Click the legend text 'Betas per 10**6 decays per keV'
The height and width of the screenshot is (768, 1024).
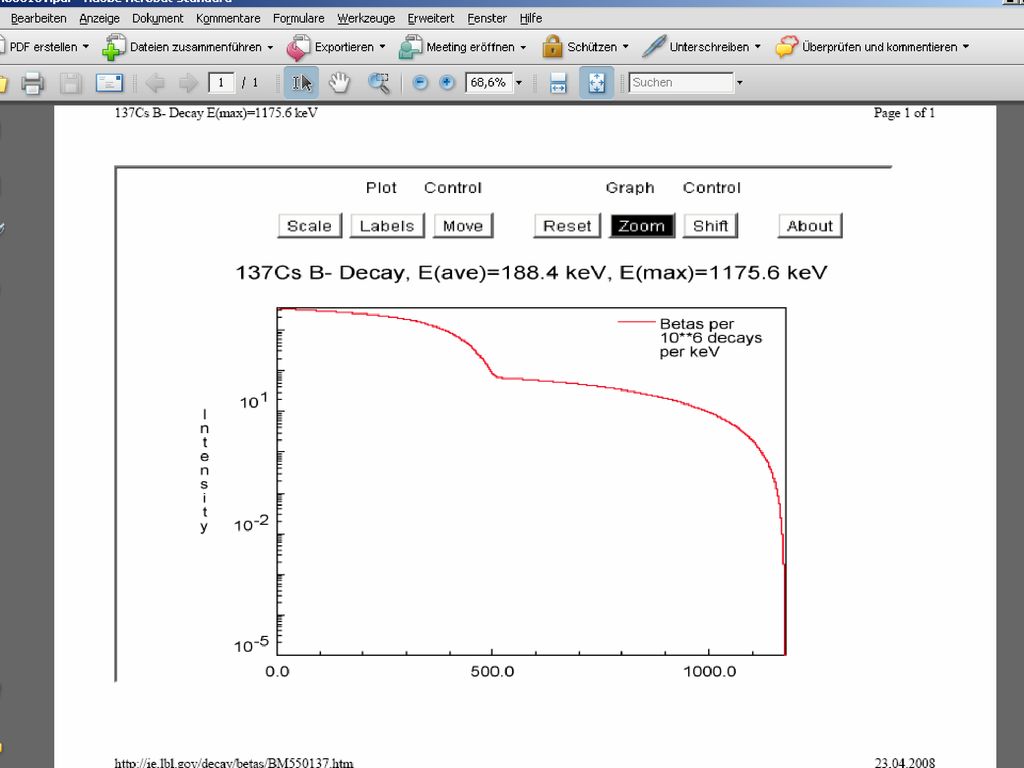click(711, 338)
